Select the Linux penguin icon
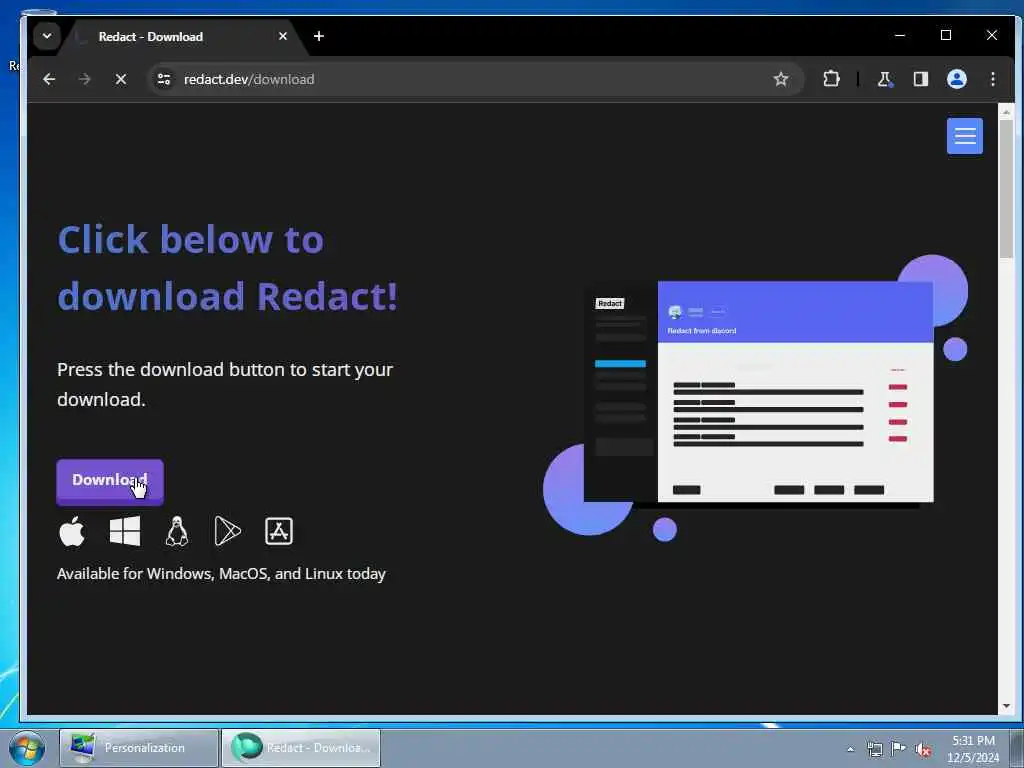This screenshot has width=1024, height=768. point(177,531)
